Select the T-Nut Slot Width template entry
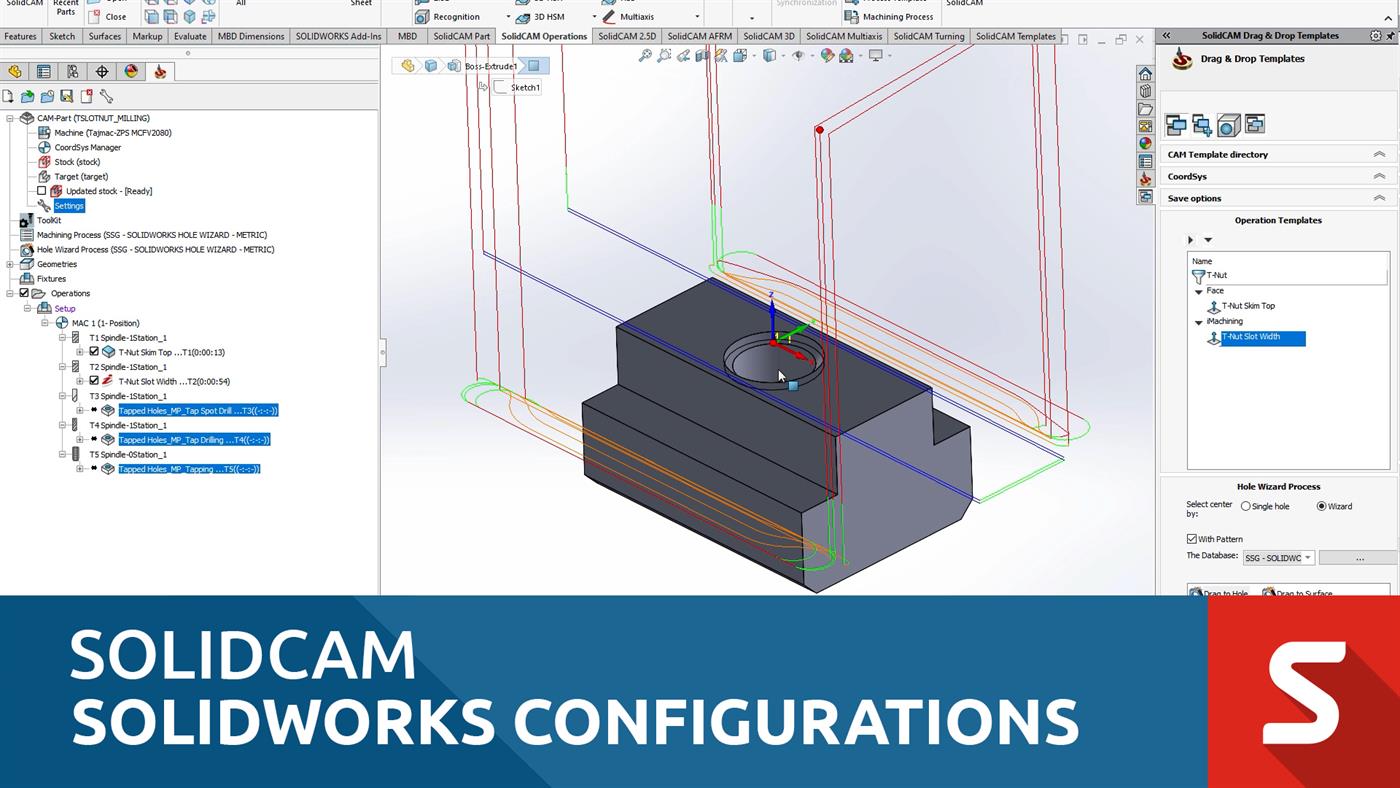This screenshot has width=1400, height=788. point(1251,337)
